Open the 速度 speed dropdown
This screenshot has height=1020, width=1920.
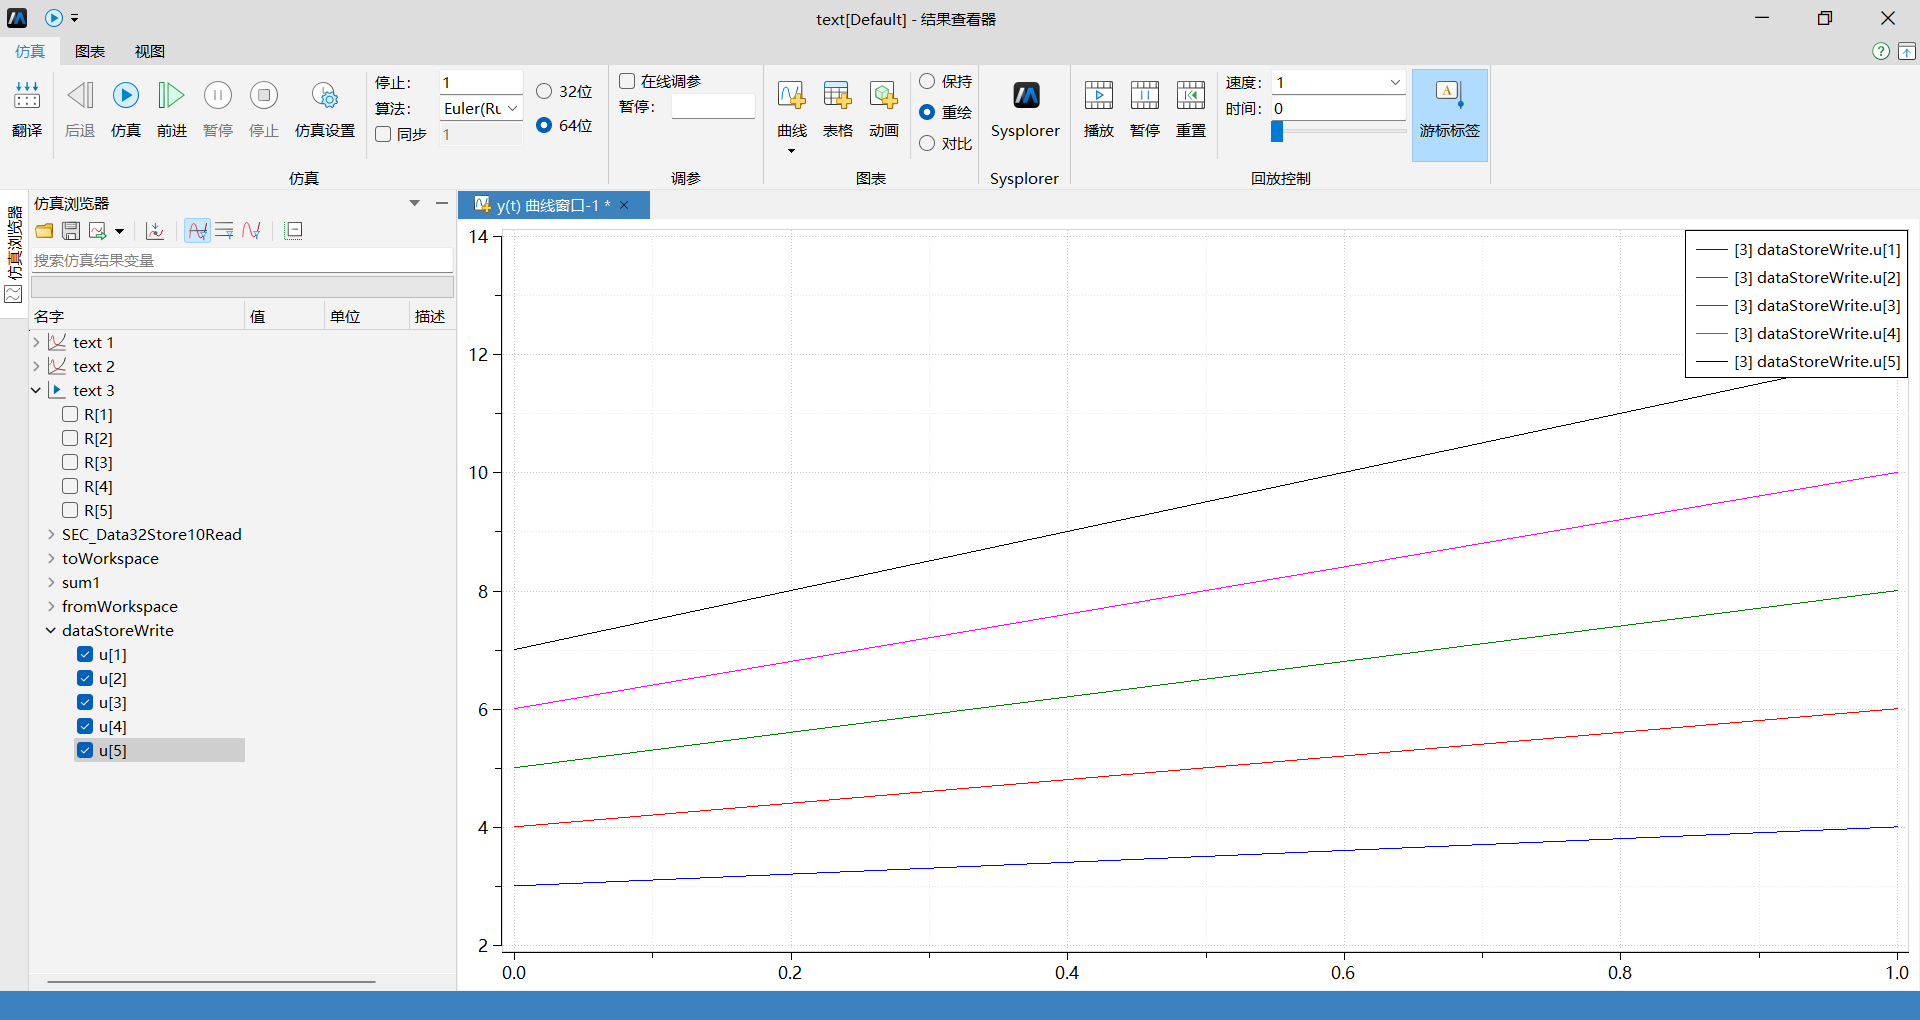pyautogui.click(x=1395, y=82)
